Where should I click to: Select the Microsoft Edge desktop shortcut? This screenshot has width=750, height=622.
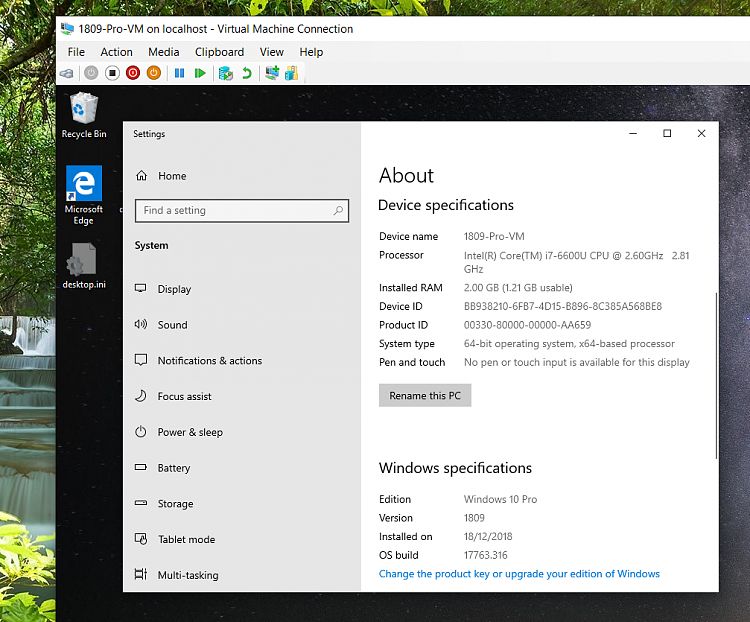[83, 195]
